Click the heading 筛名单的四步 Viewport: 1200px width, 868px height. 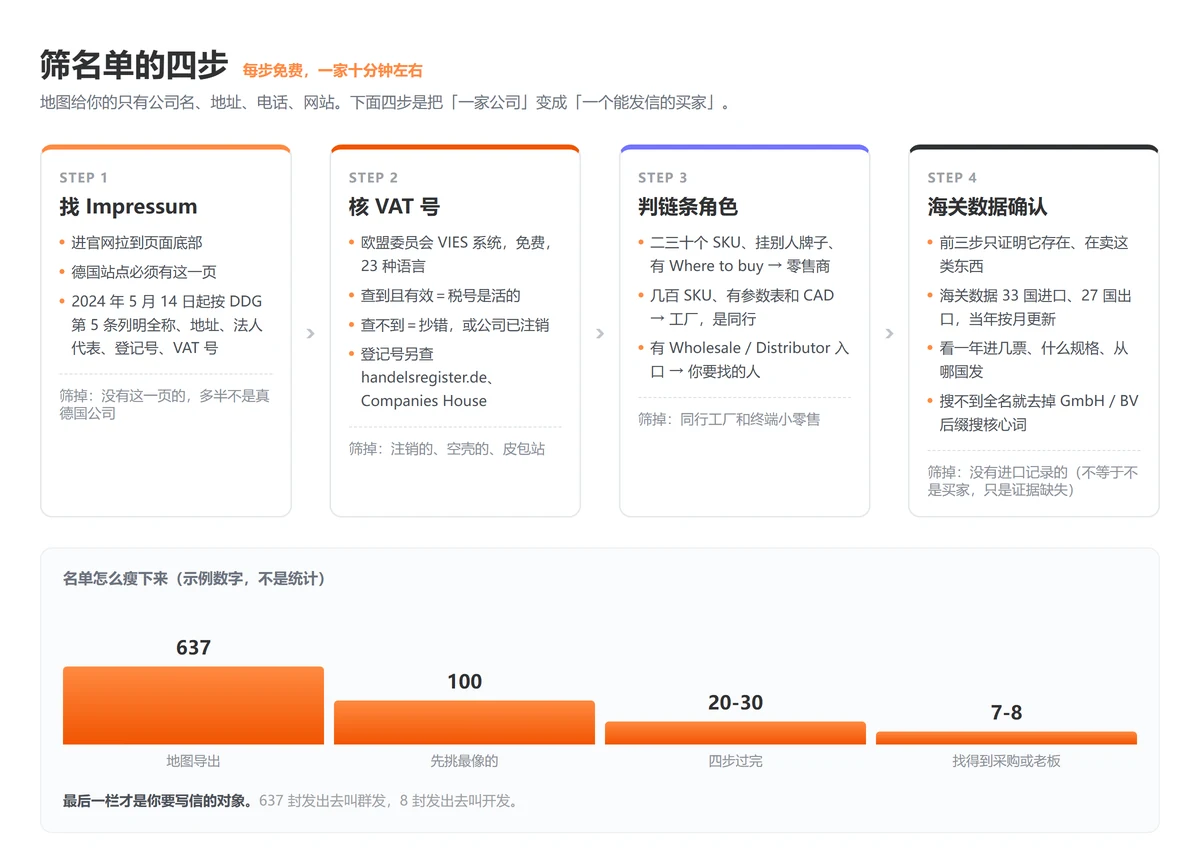134,66
